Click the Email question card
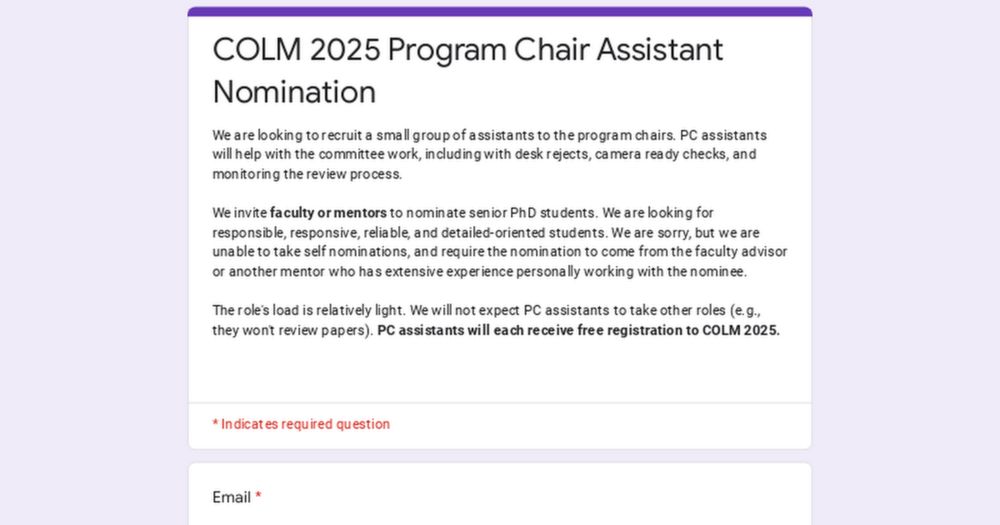This screenshot has width=1000, height=525. pos(499,494)
